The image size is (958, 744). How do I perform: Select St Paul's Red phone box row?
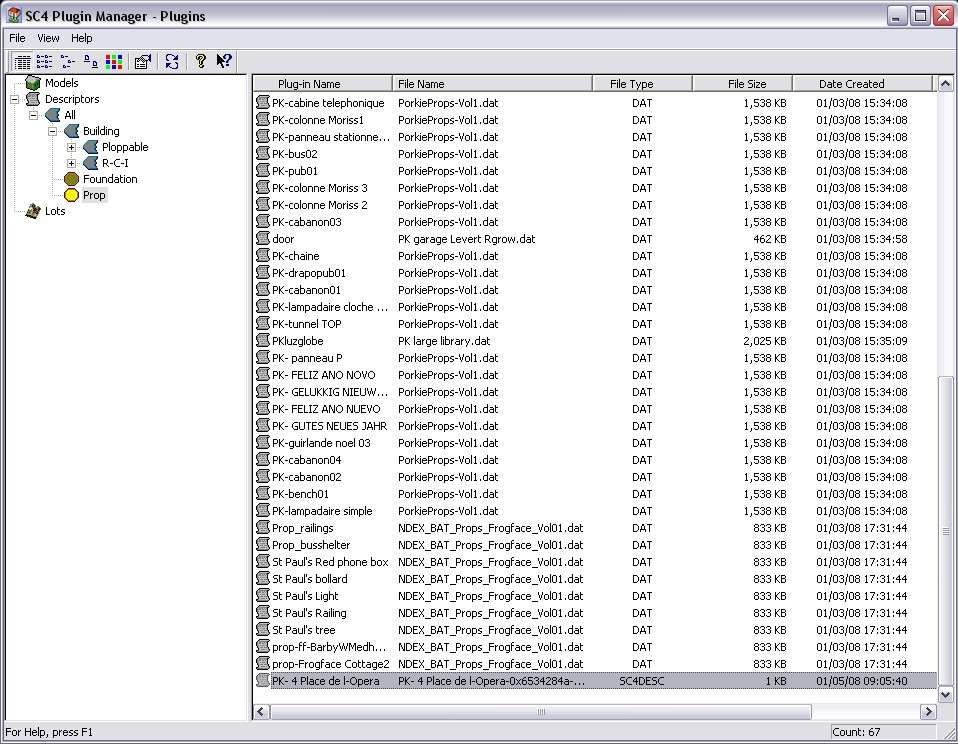point(595,562)
